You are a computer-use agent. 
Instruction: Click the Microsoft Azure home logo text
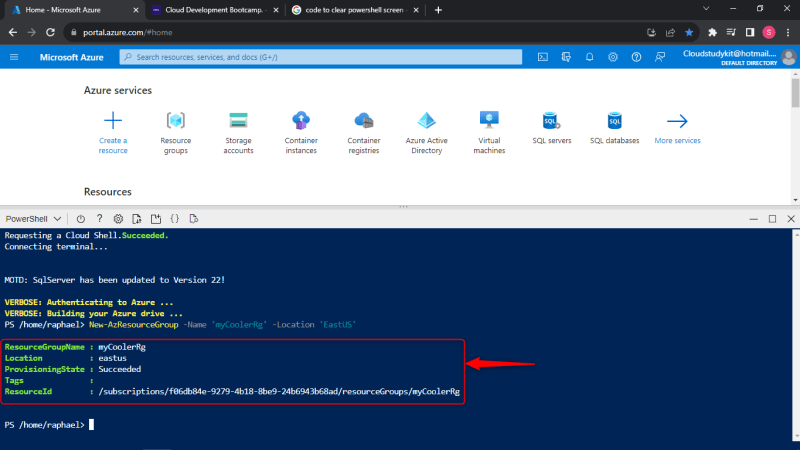pos(71,57)
